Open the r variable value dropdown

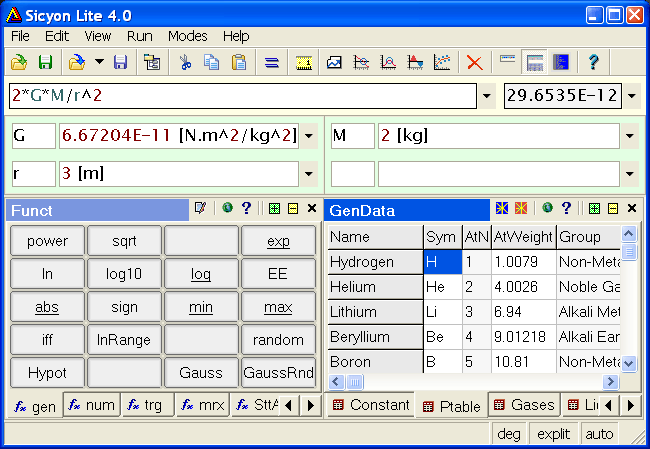click(x=309, y=174)
